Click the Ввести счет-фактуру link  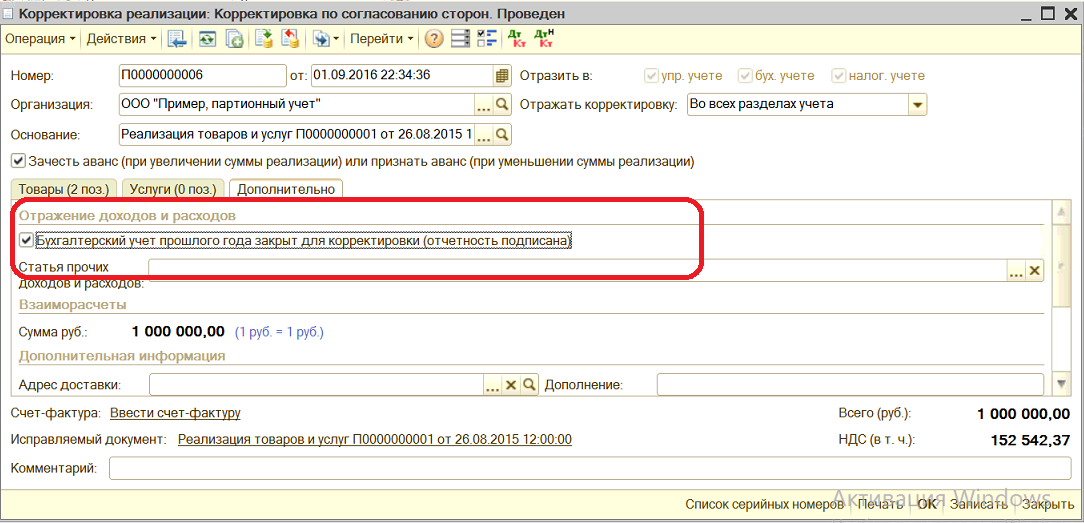(175, 413)
